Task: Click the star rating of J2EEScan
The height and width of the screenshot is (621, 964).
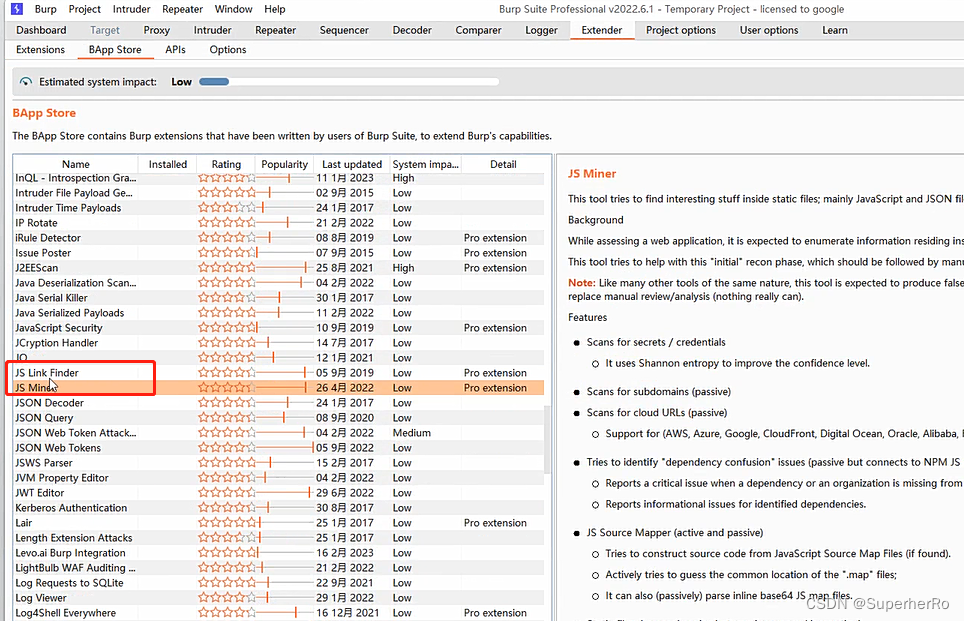Action: [226, 268]
